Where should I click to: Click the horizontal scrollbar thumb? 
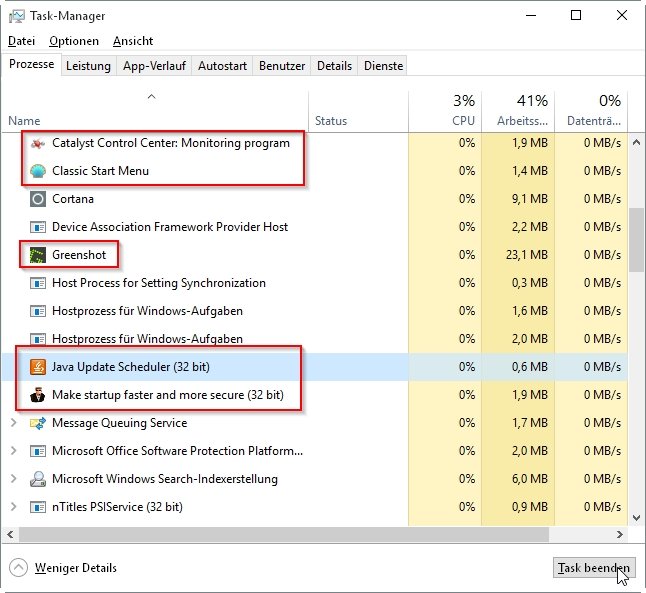point(284,534)
